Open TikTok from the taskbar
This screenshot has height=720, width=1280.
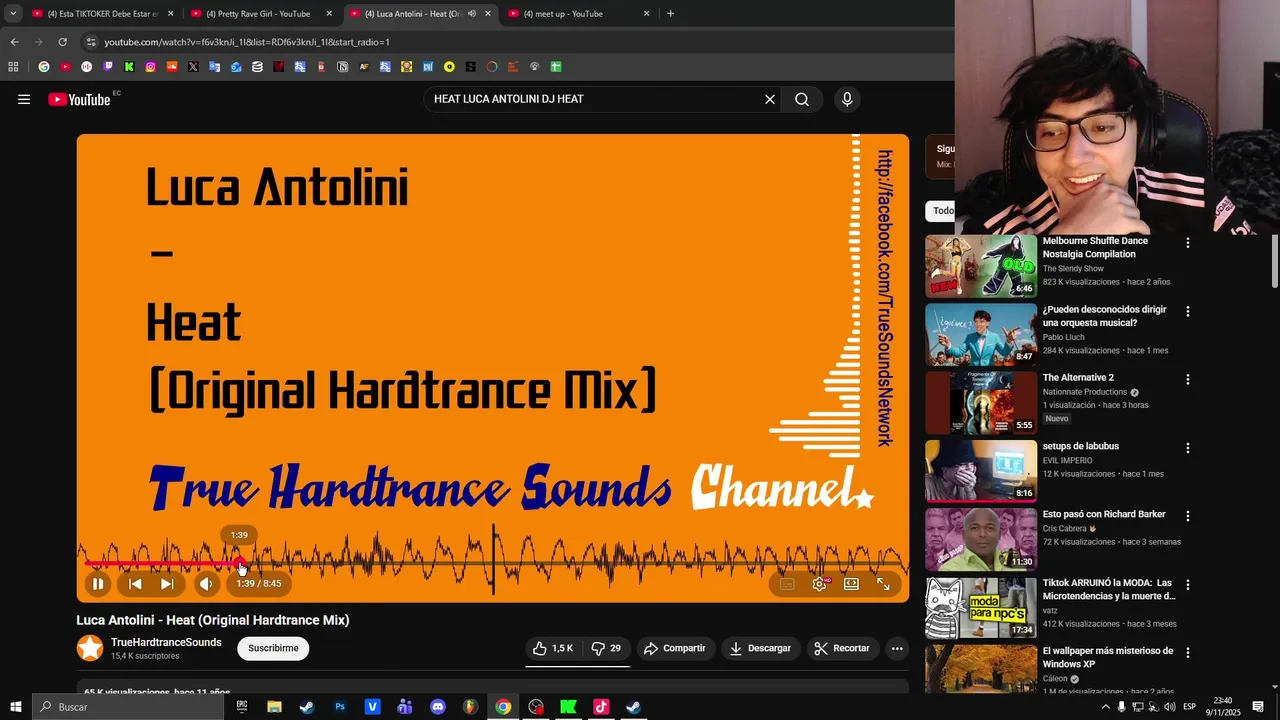601,707
